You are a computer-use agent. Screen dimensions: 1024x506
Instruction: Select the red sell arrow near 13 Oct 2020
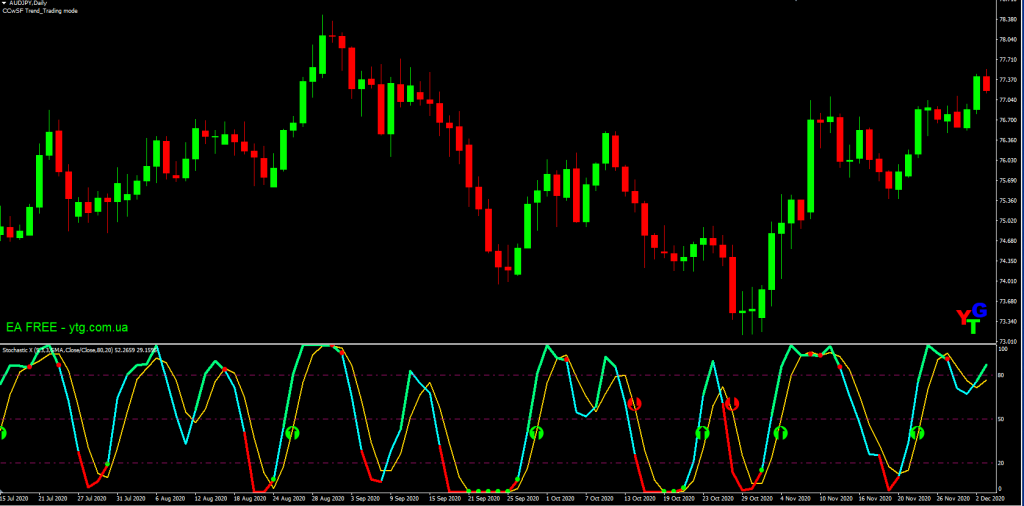click(634, 404)
